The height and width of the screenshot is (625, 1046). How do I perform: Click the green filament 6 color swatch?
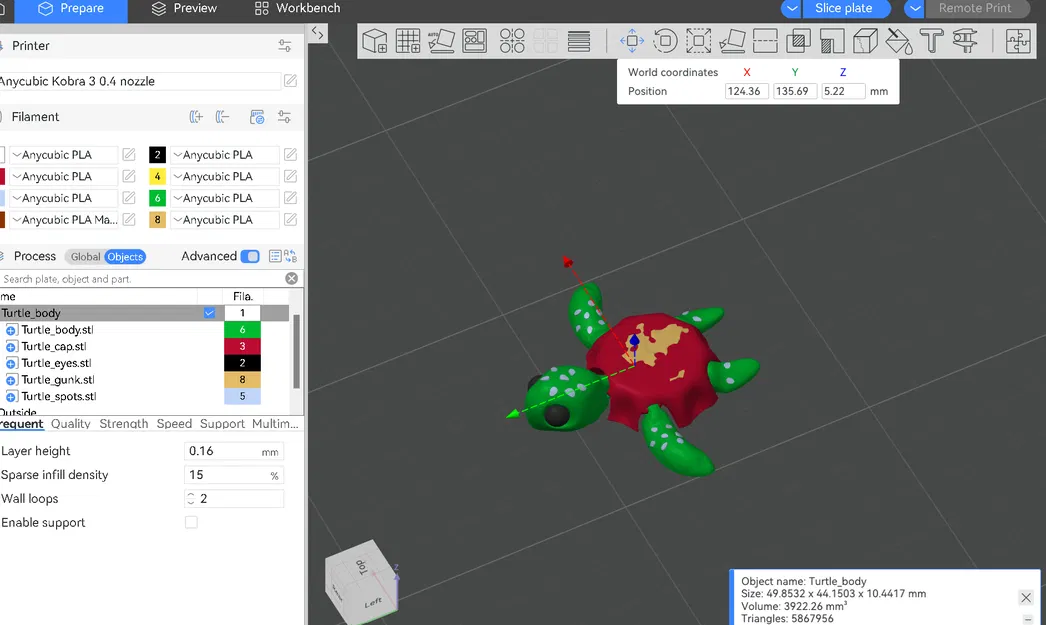(x=157, y=198)
